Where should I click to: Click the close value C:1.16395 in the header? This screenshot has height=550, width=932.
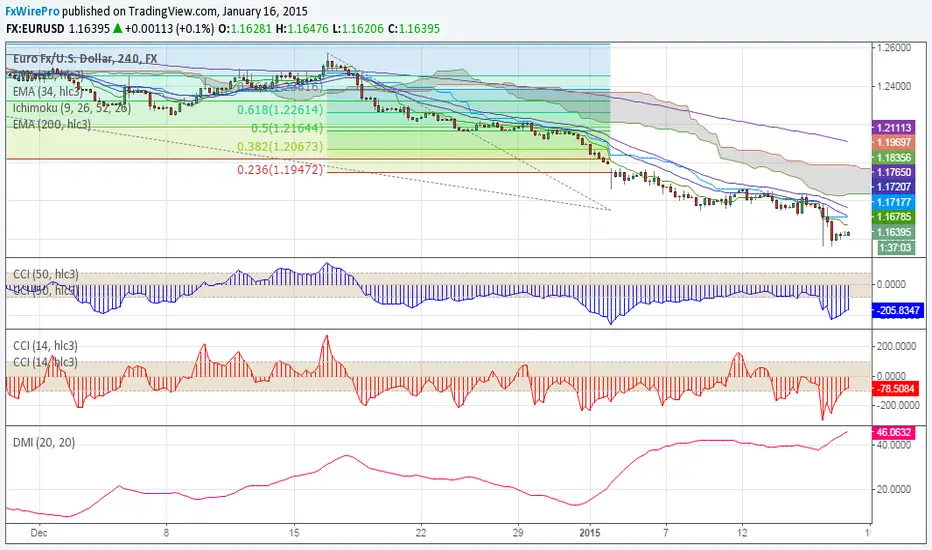[x=414, y=29]
